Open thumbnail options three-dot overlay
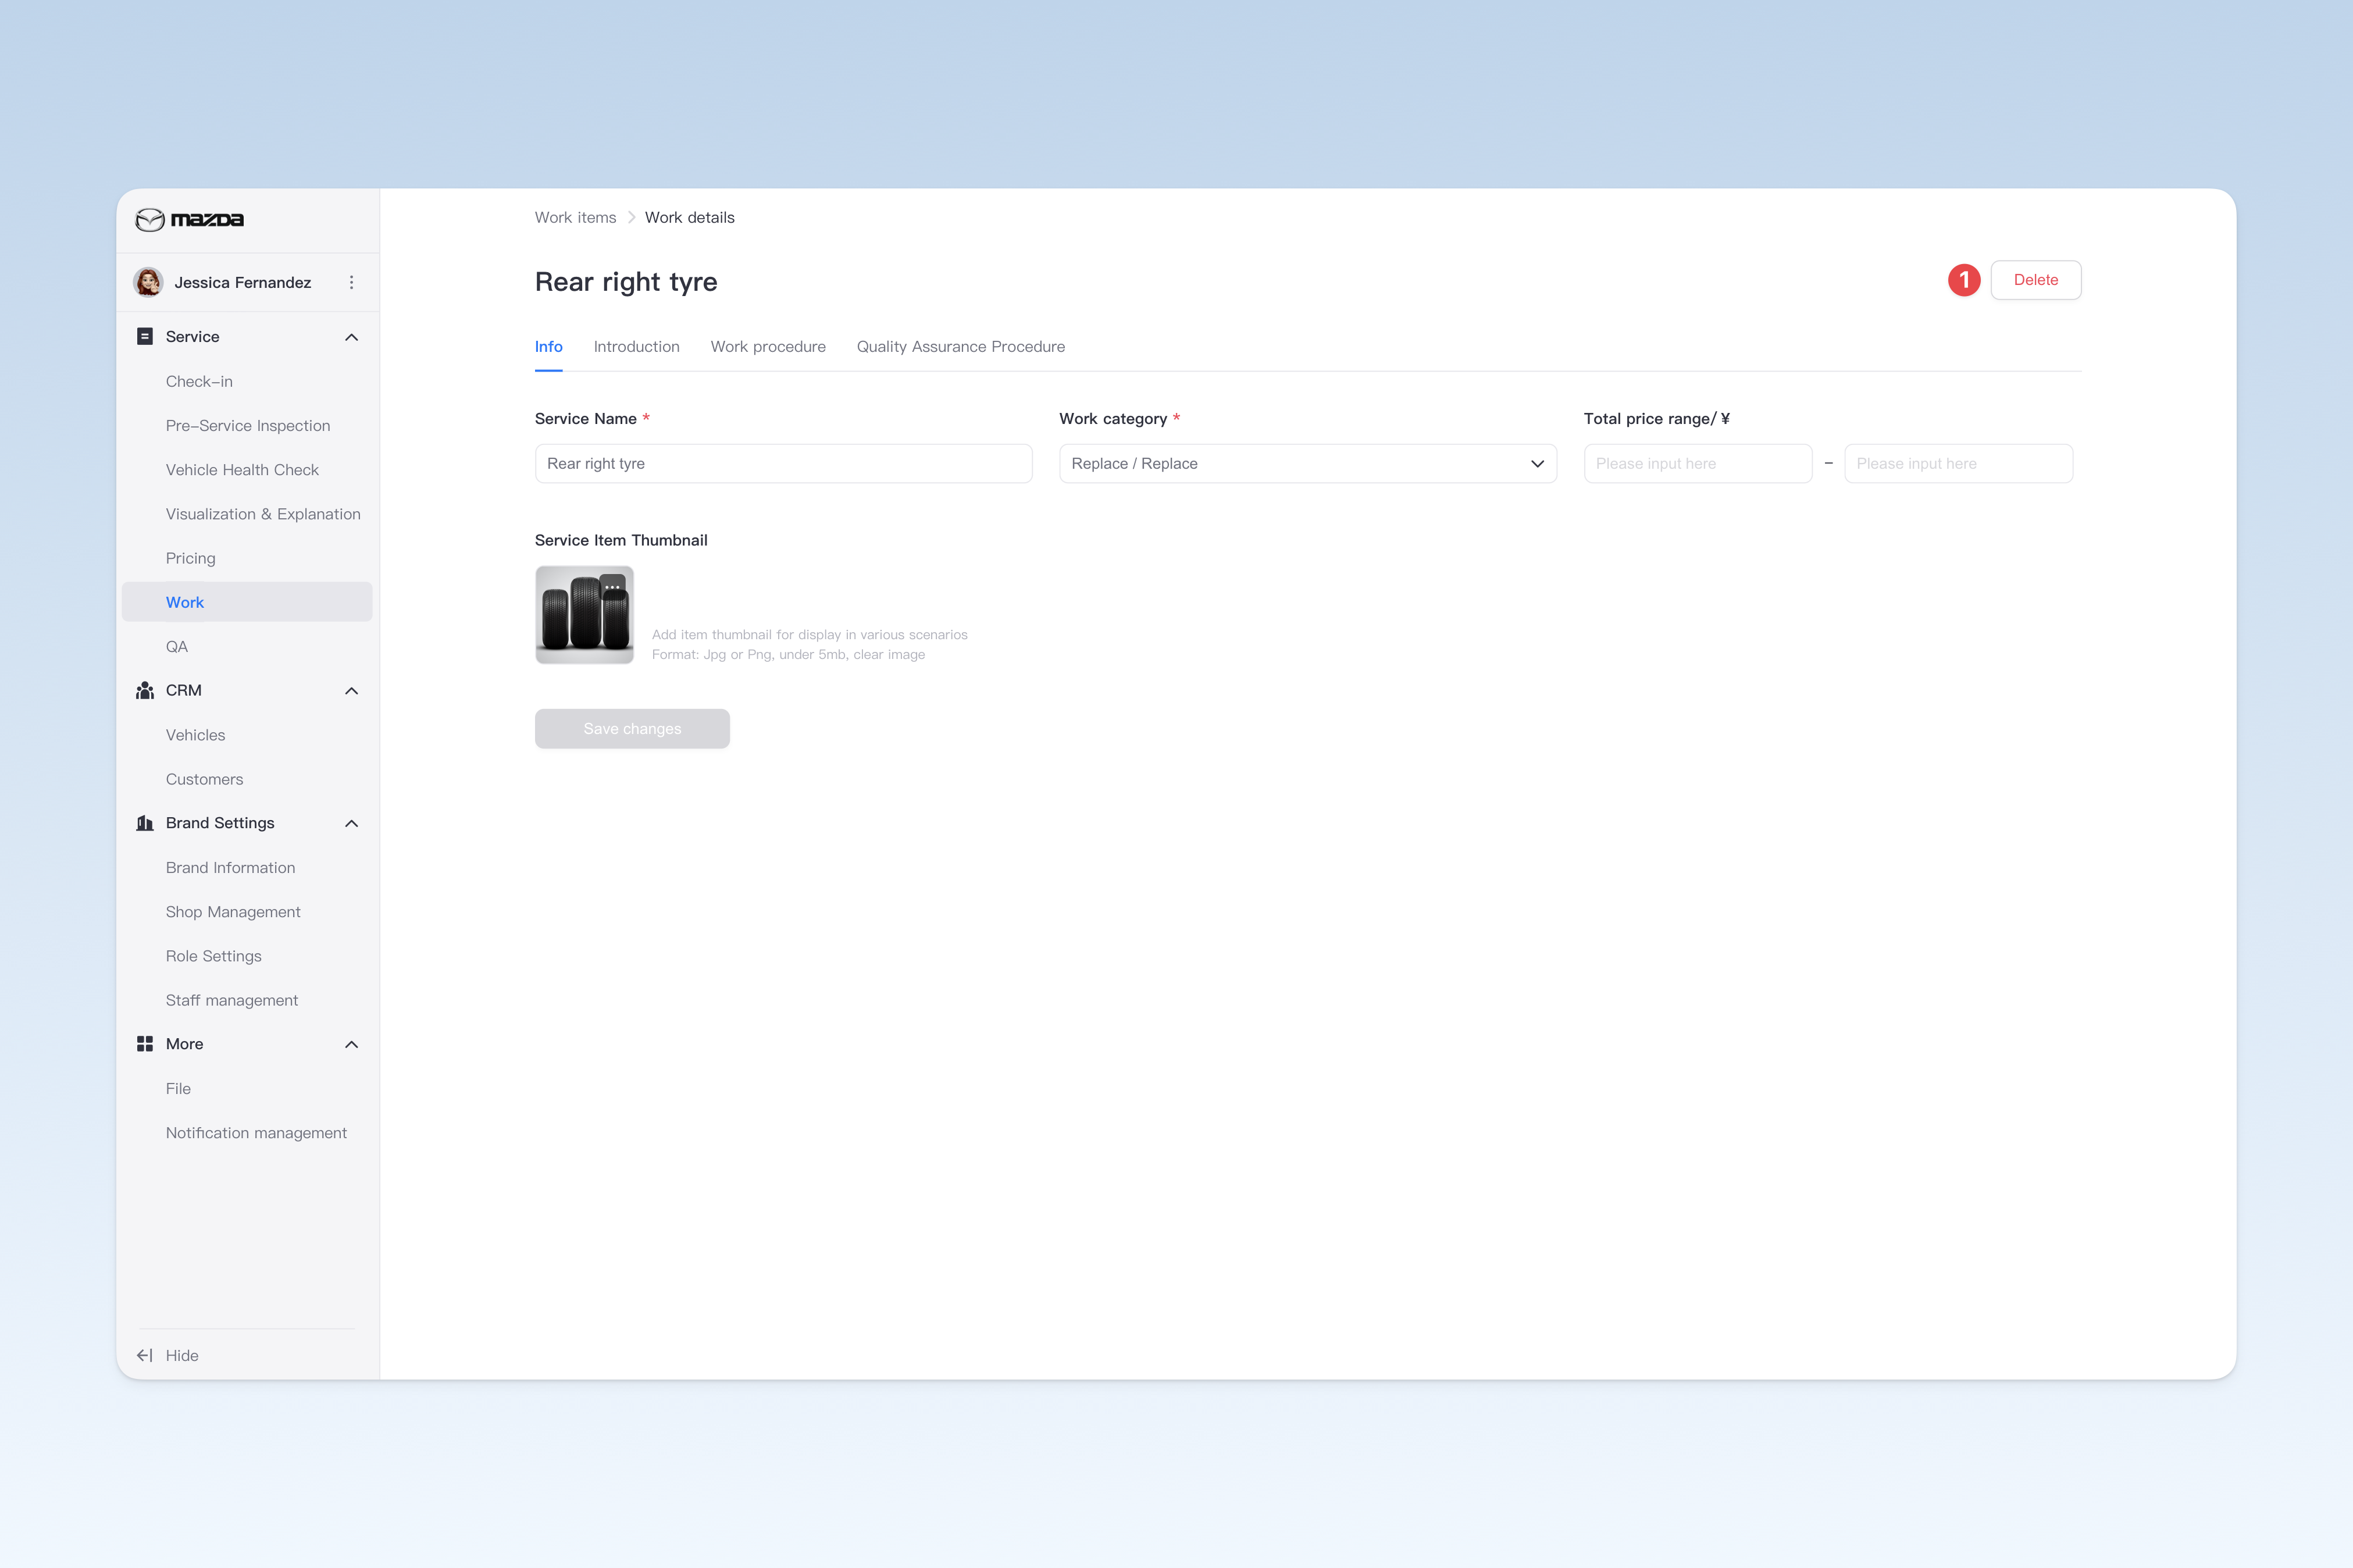Screen dimensions: 2353x1568 612,587
